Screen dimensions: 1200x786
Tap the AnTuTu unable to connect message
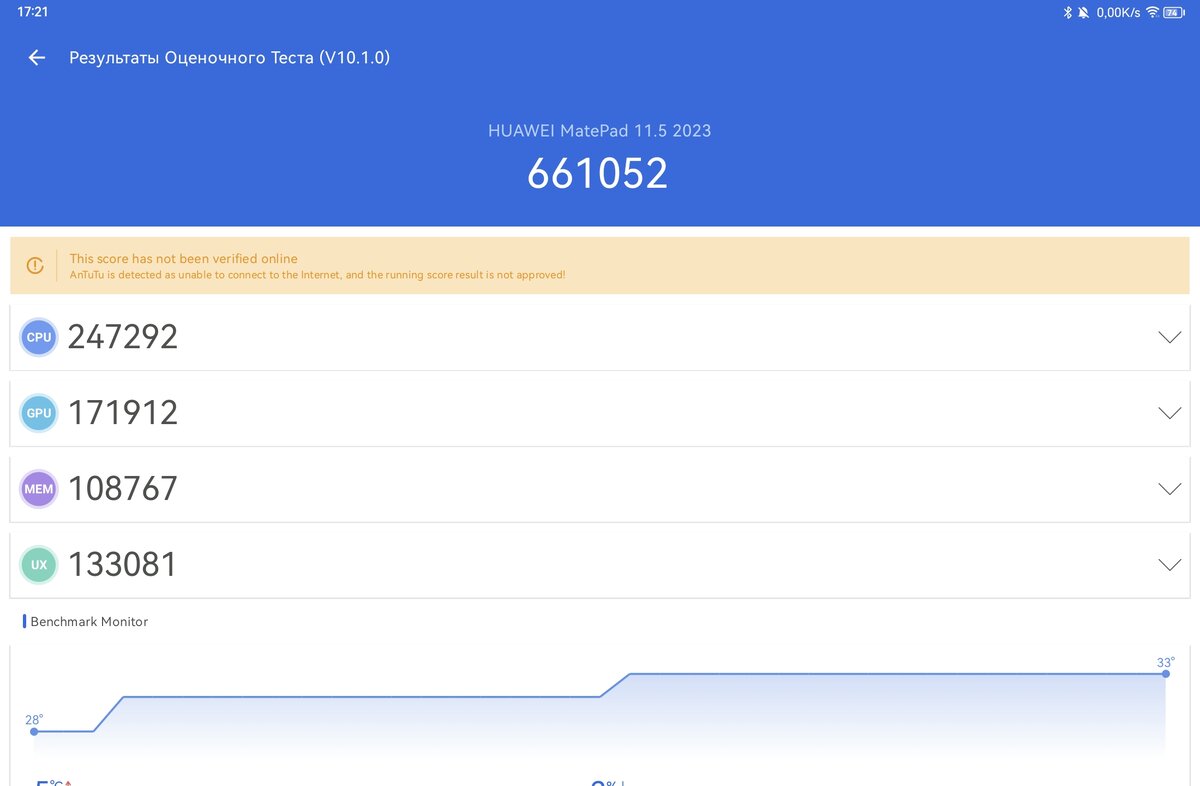coord(317,274)
